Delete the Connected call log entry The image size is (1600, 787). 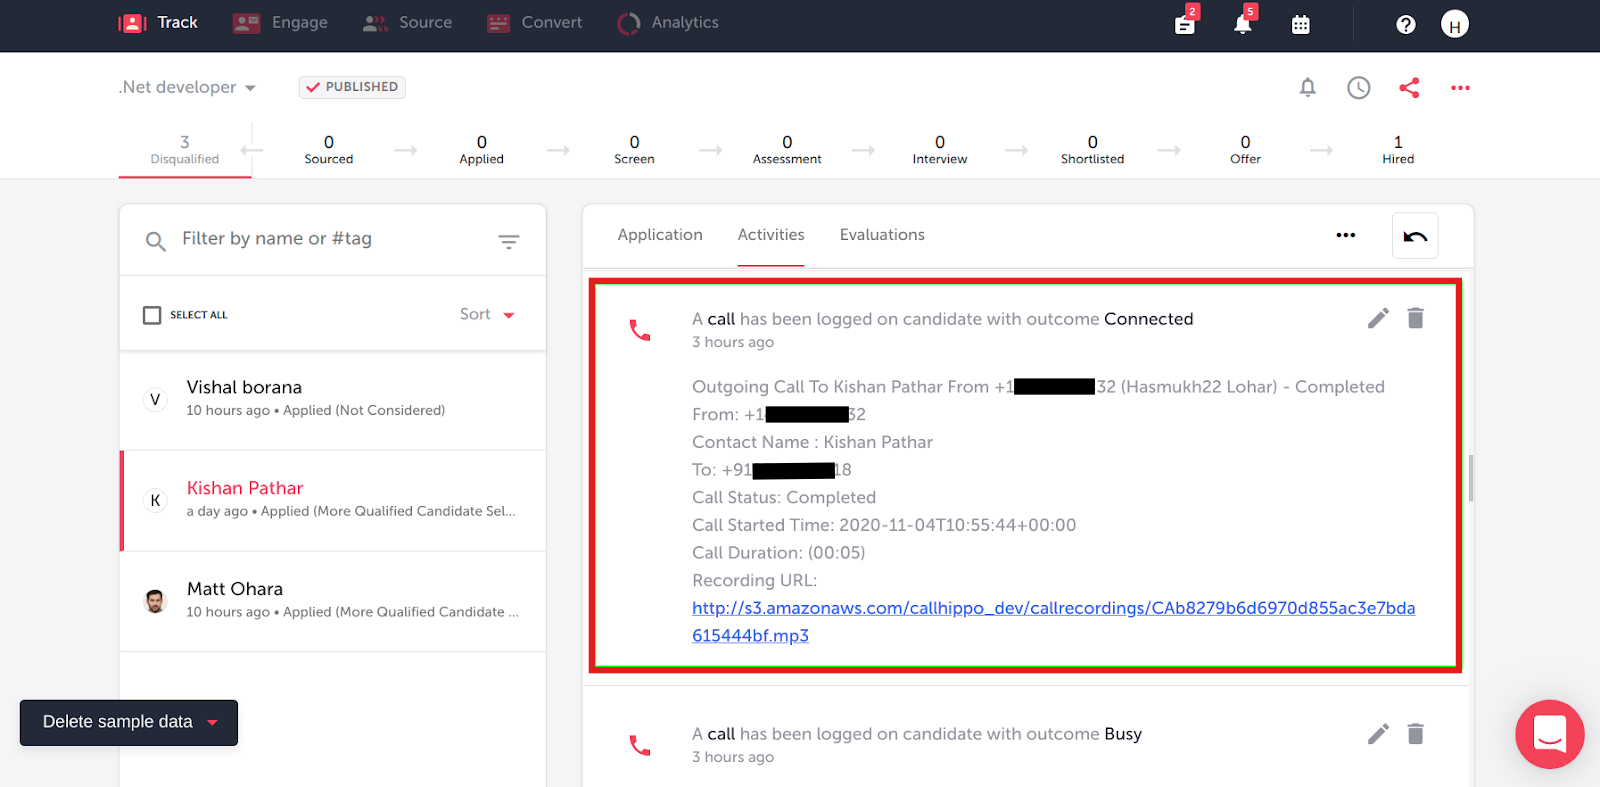(x=1415, y=318)
